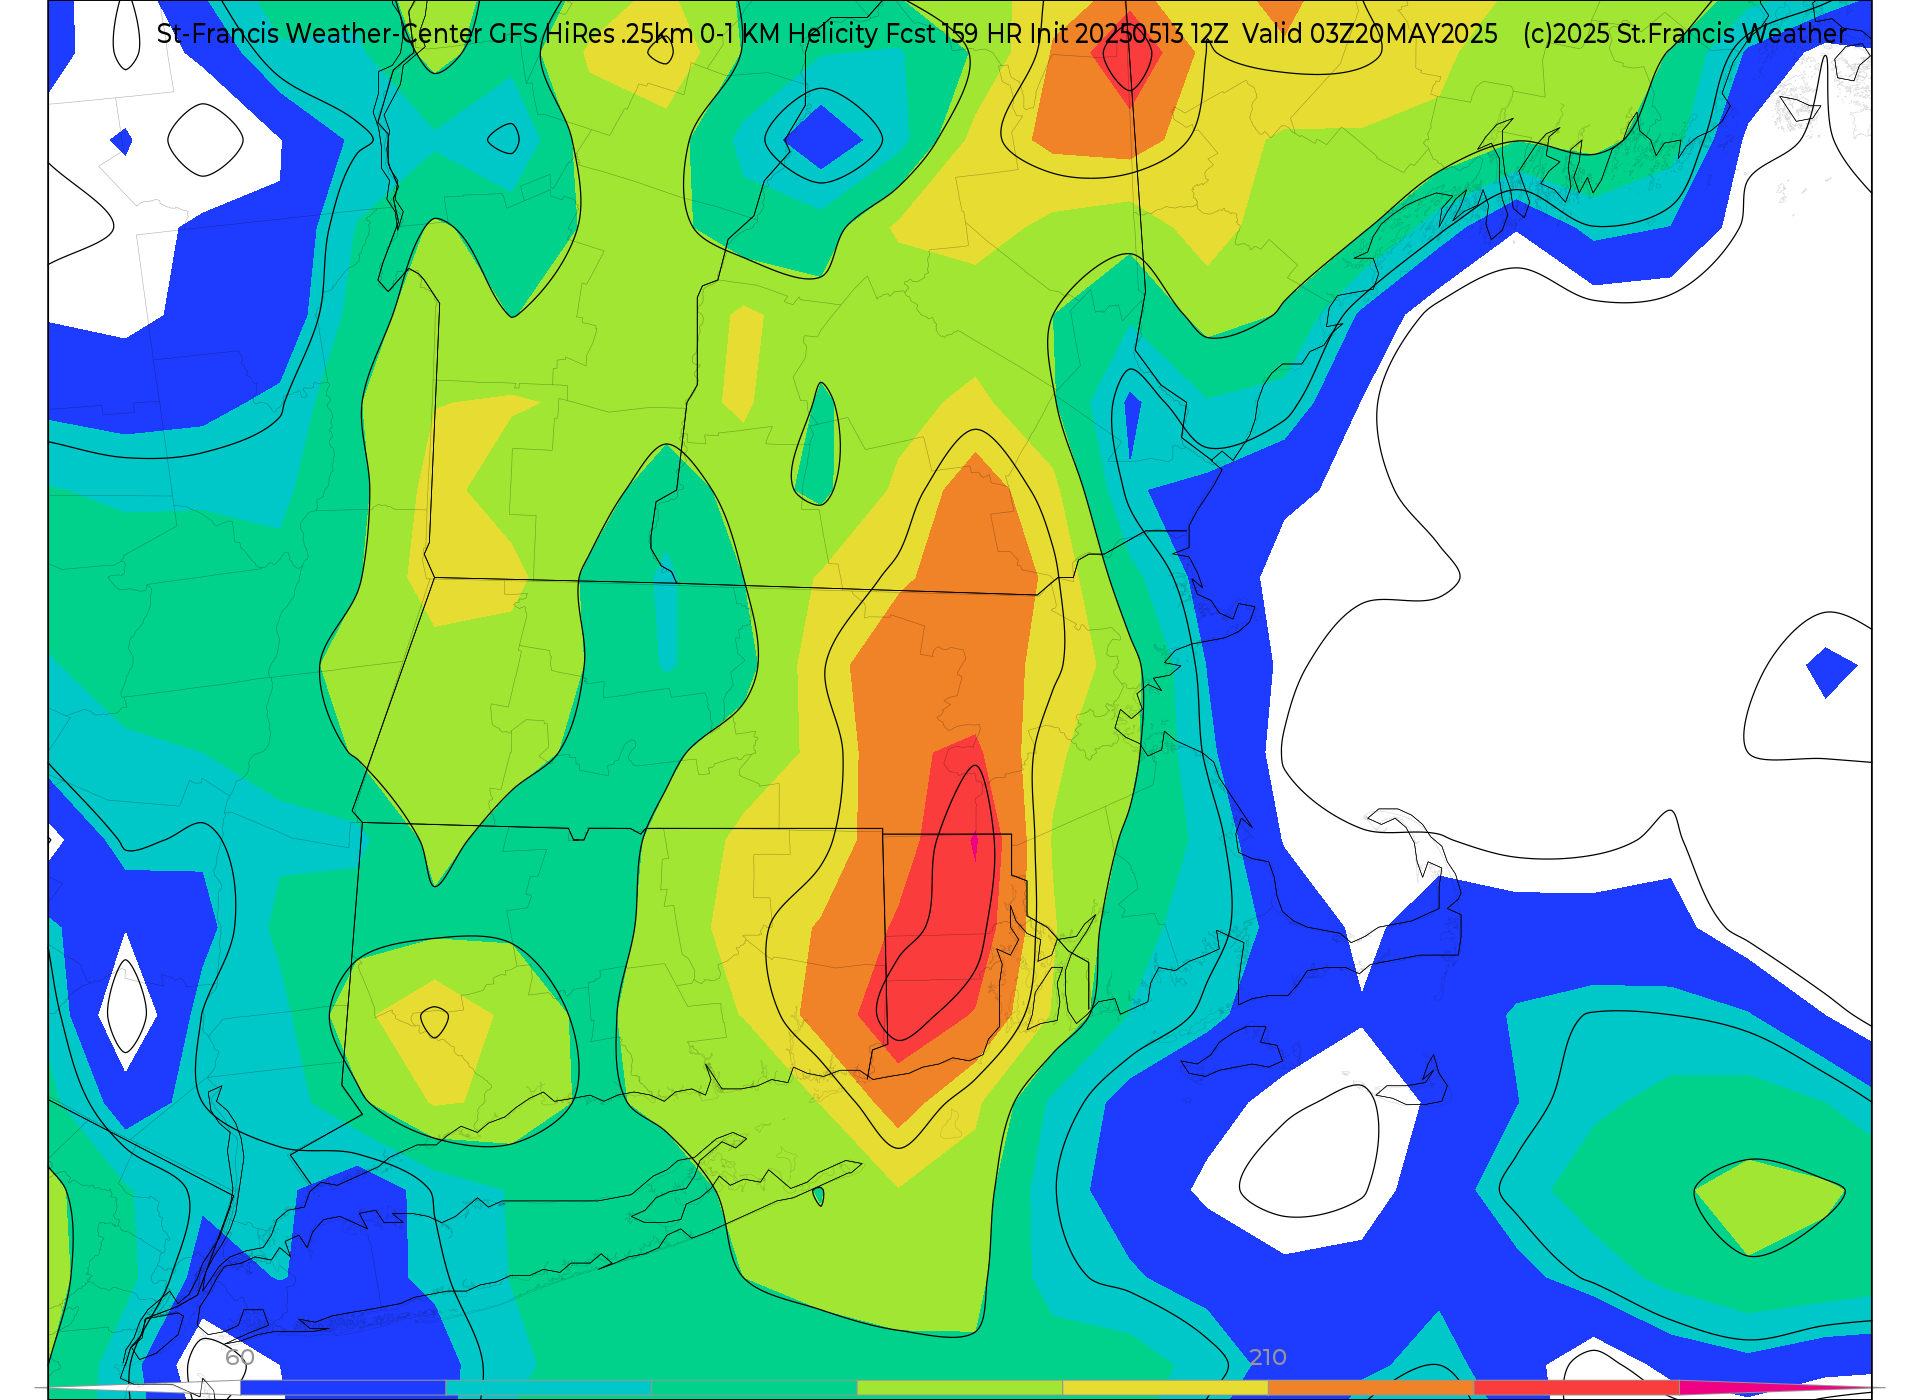
Task: Click '0-1 KM Helicity' in the title
Action: [x=789, y=34]
